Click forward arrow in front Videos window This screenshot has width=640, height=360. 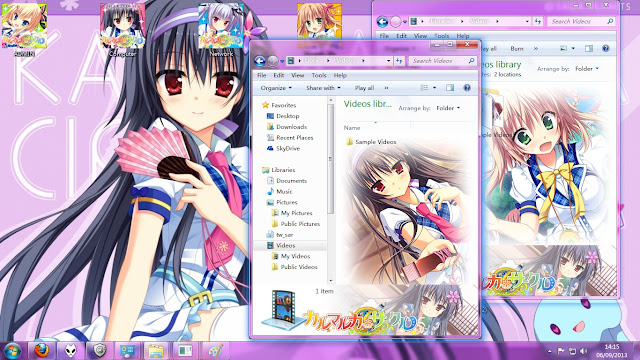(x=273, y=61)
